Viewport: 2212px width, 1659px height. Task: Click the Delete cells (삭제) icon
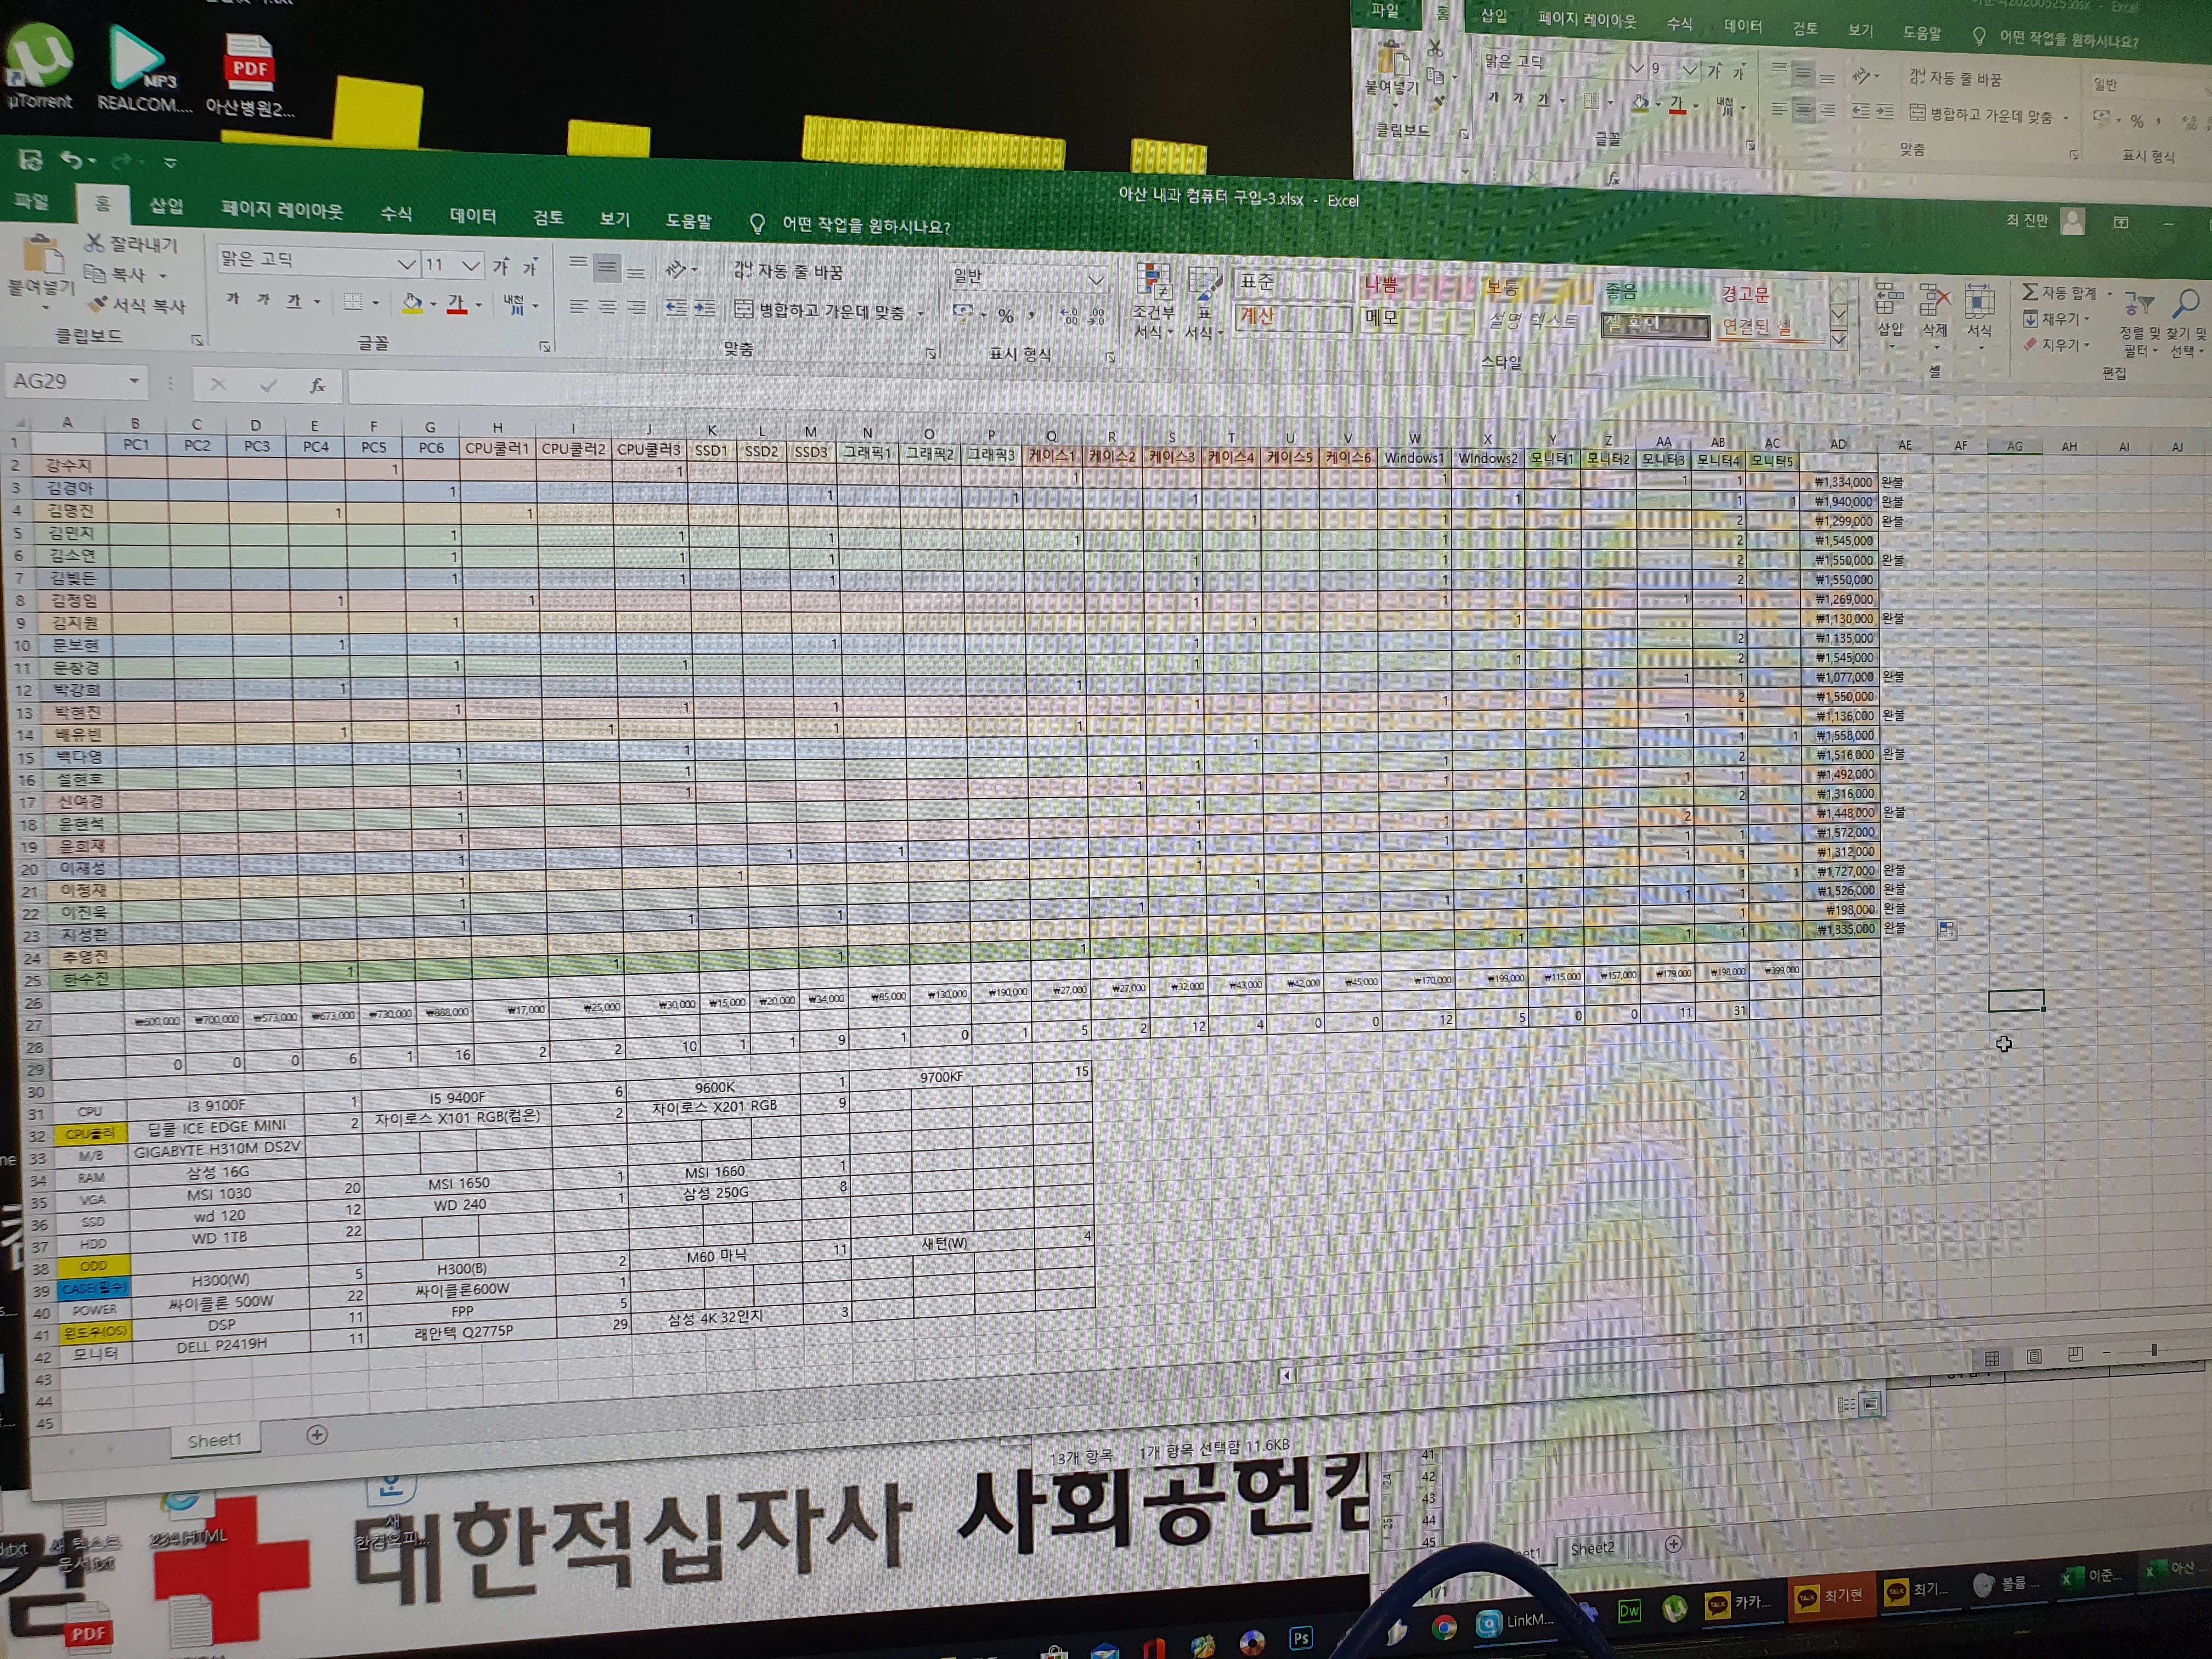[1935, 299]
